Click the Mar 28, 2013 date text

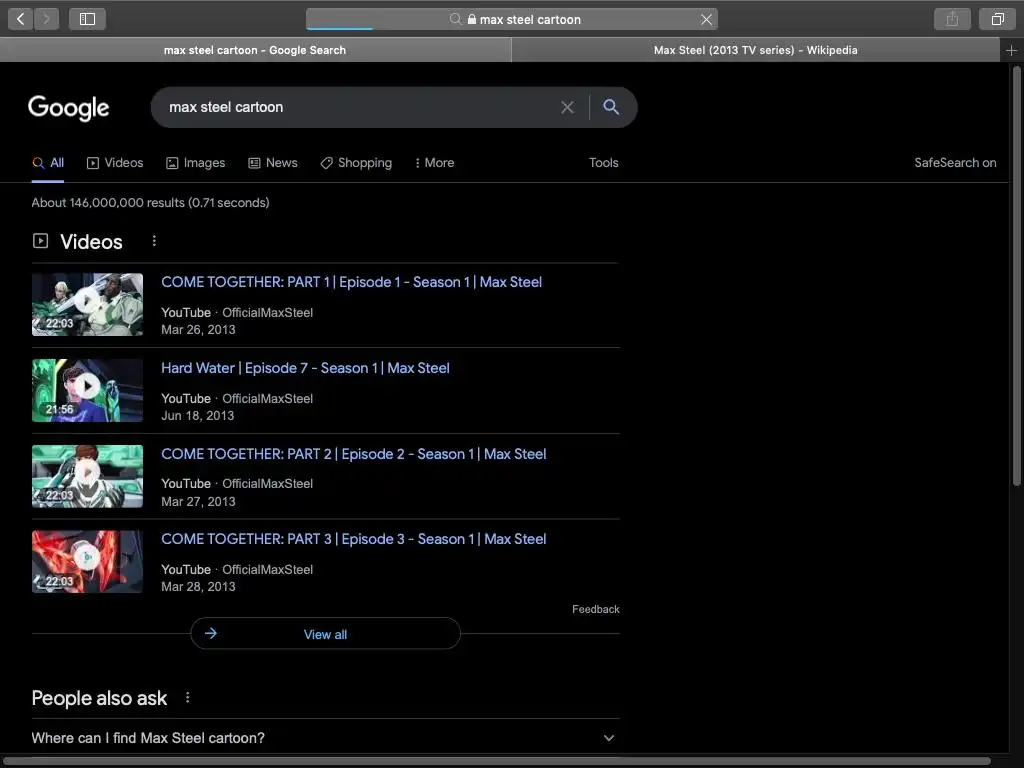pyautogui.click(x=198, y=587)
